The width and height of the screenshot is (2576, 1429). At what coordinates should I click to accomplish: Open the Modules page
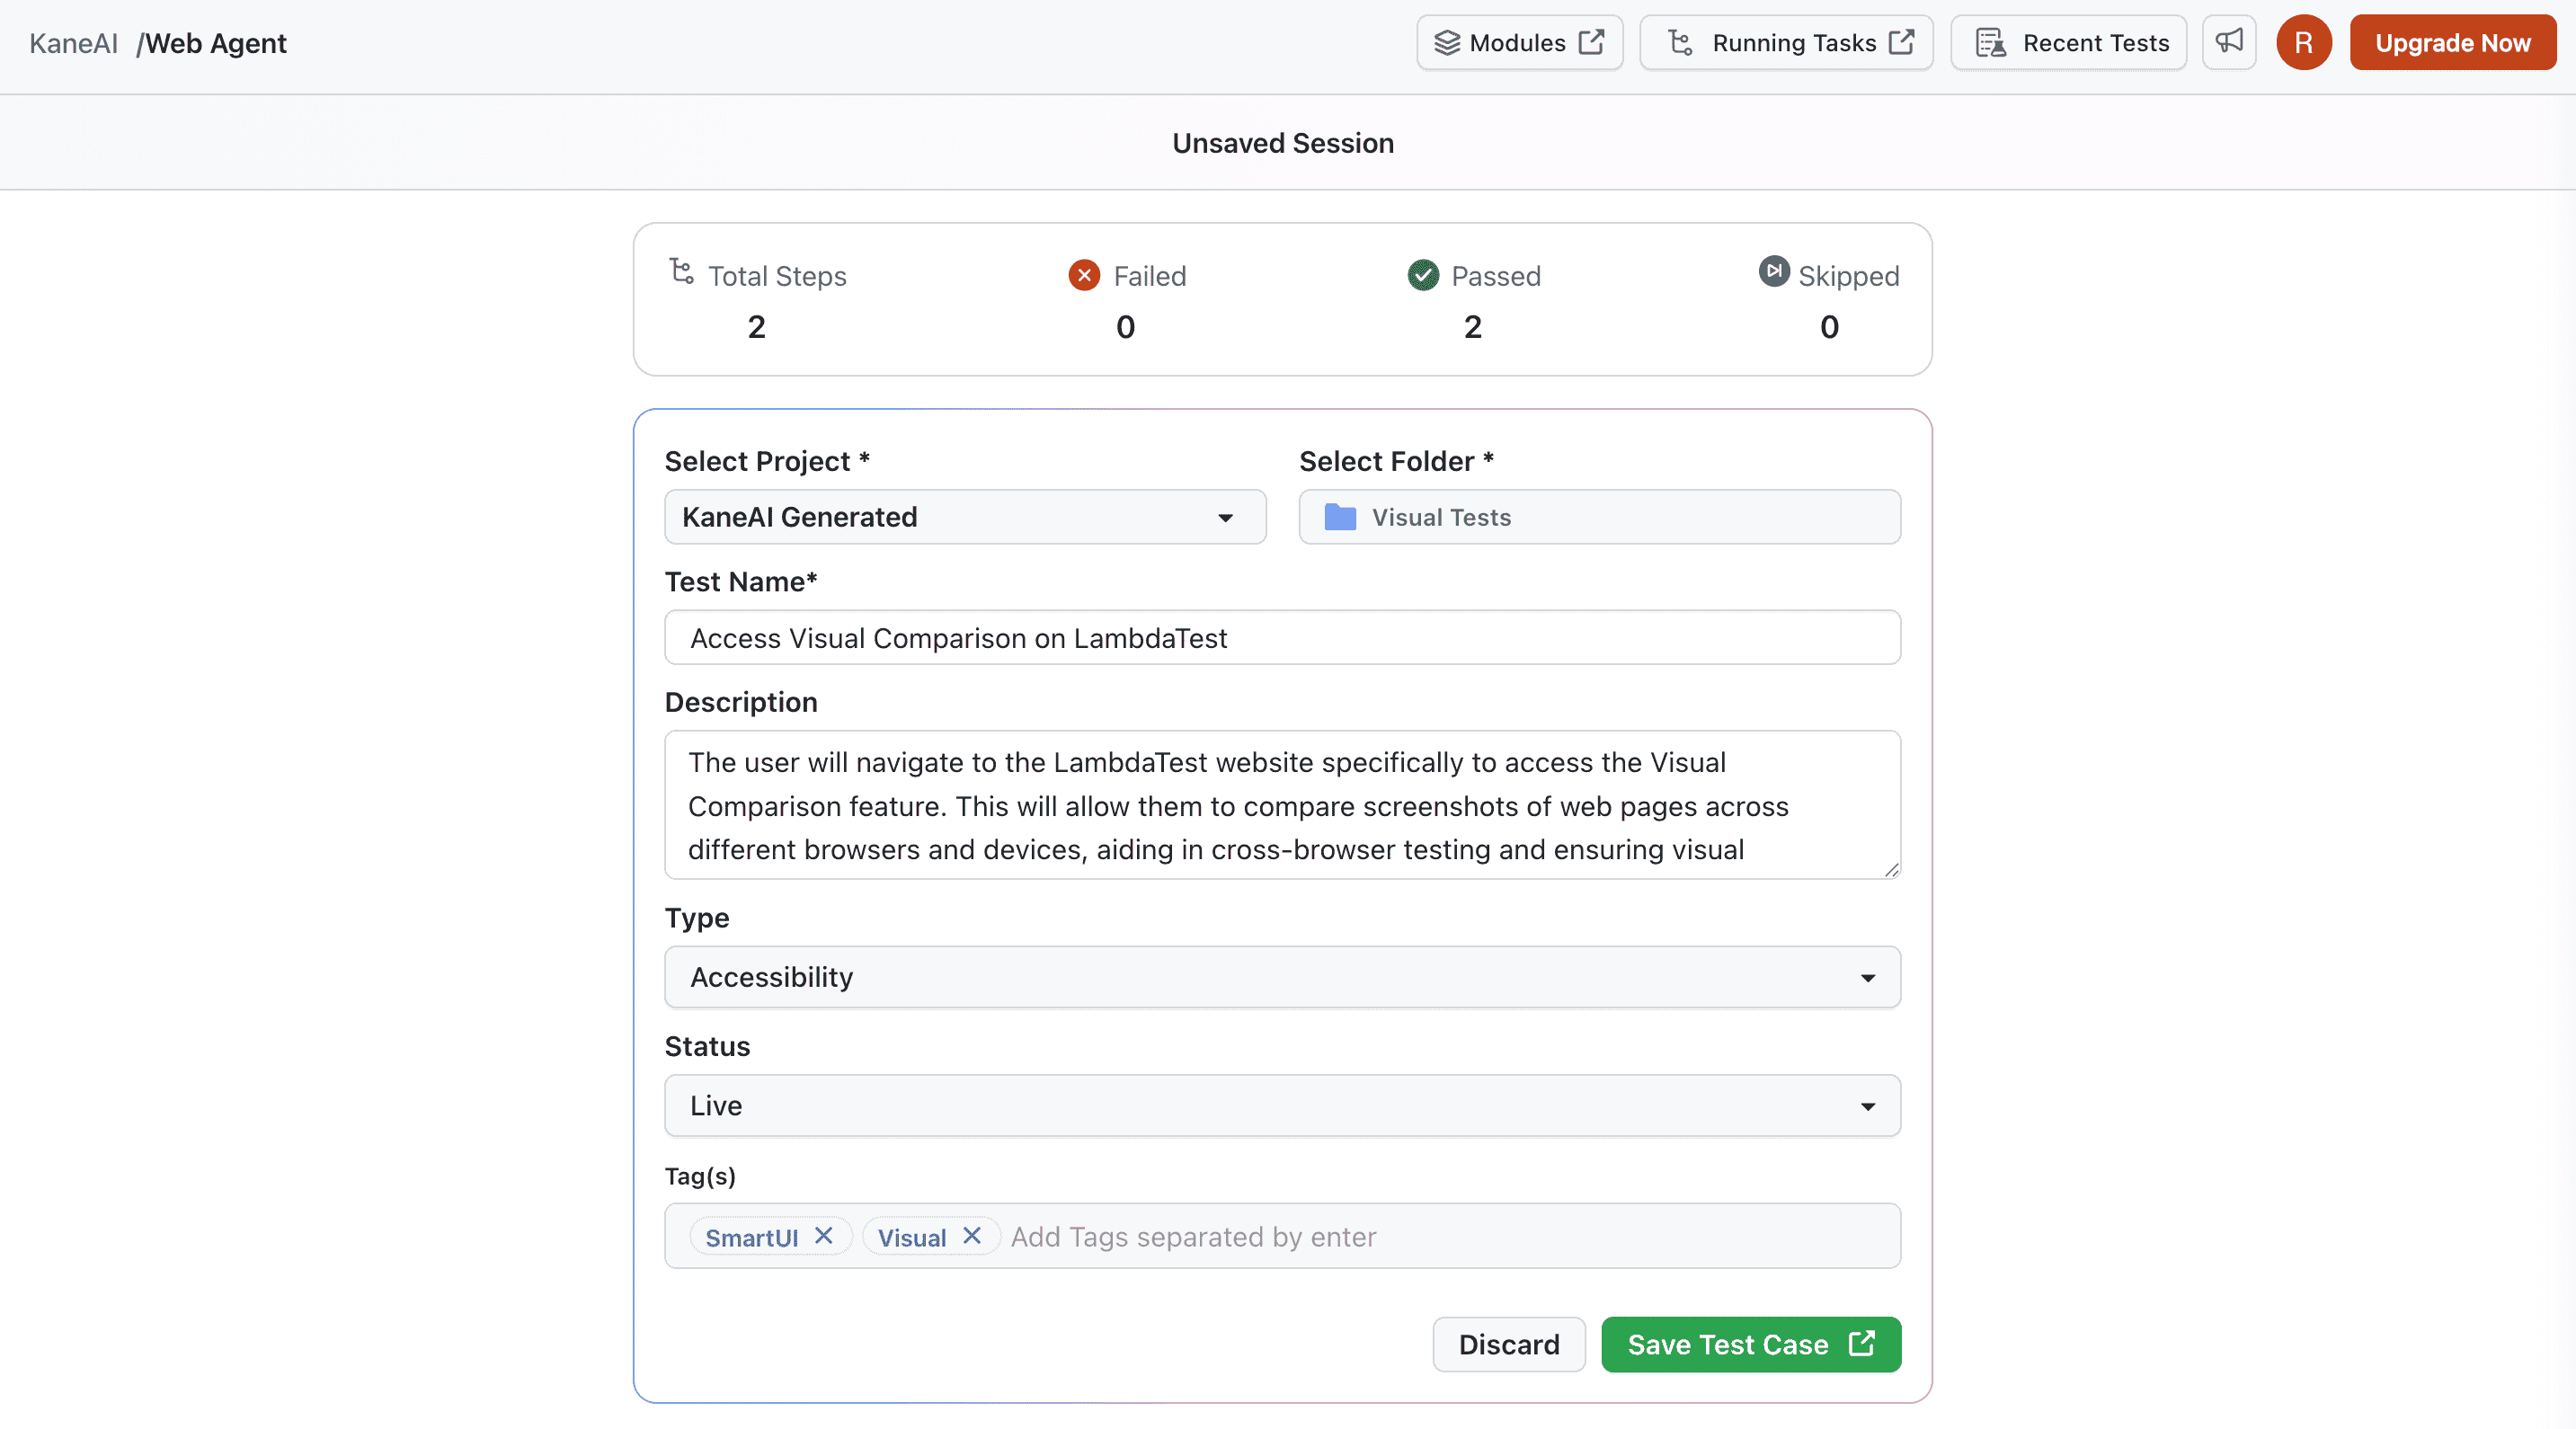pyautogui.click(x=1518, y=42)
